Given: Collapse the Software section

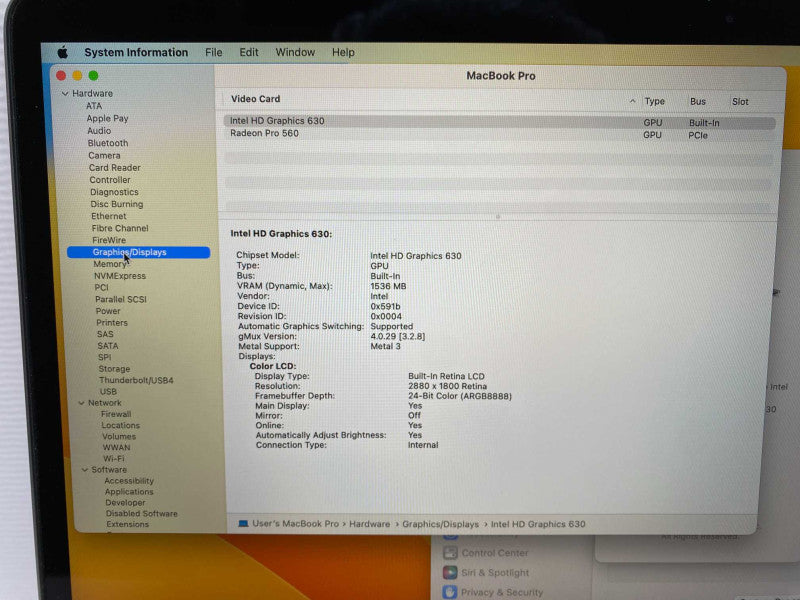Looking at the screenshot, I should (x=85, y=470).
